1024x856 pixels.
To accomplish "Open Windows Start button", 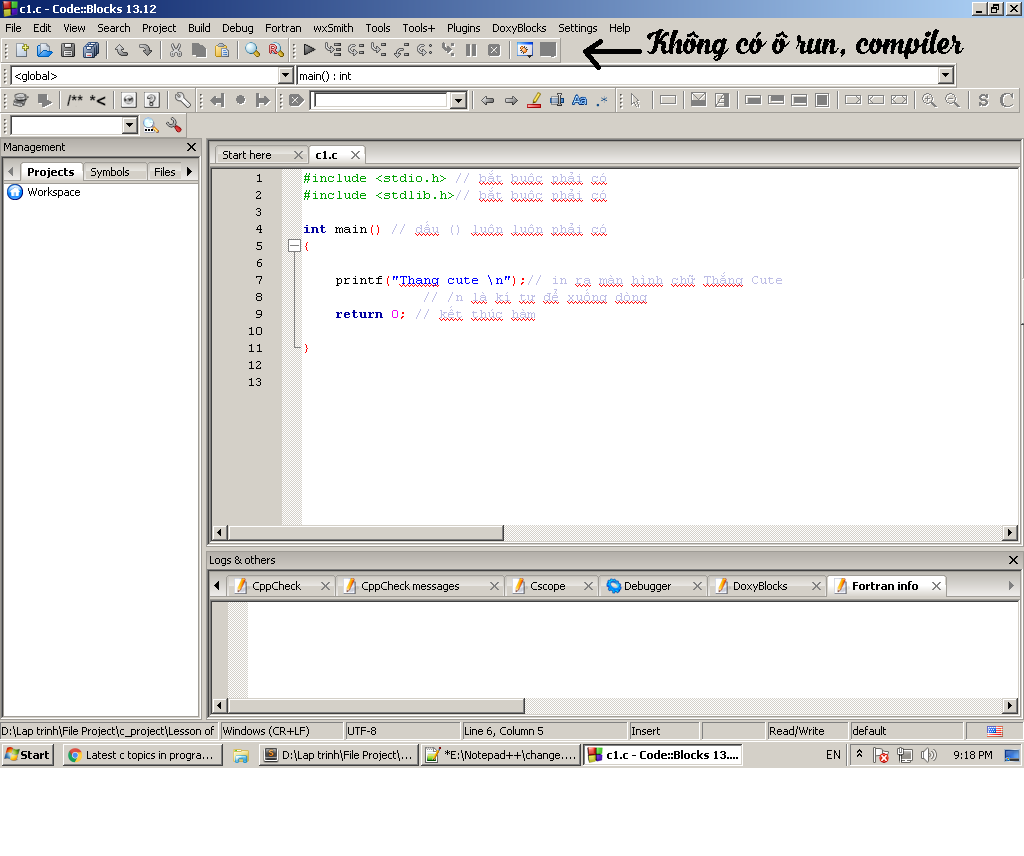I will pyautogui.click(x=27, y=755).
